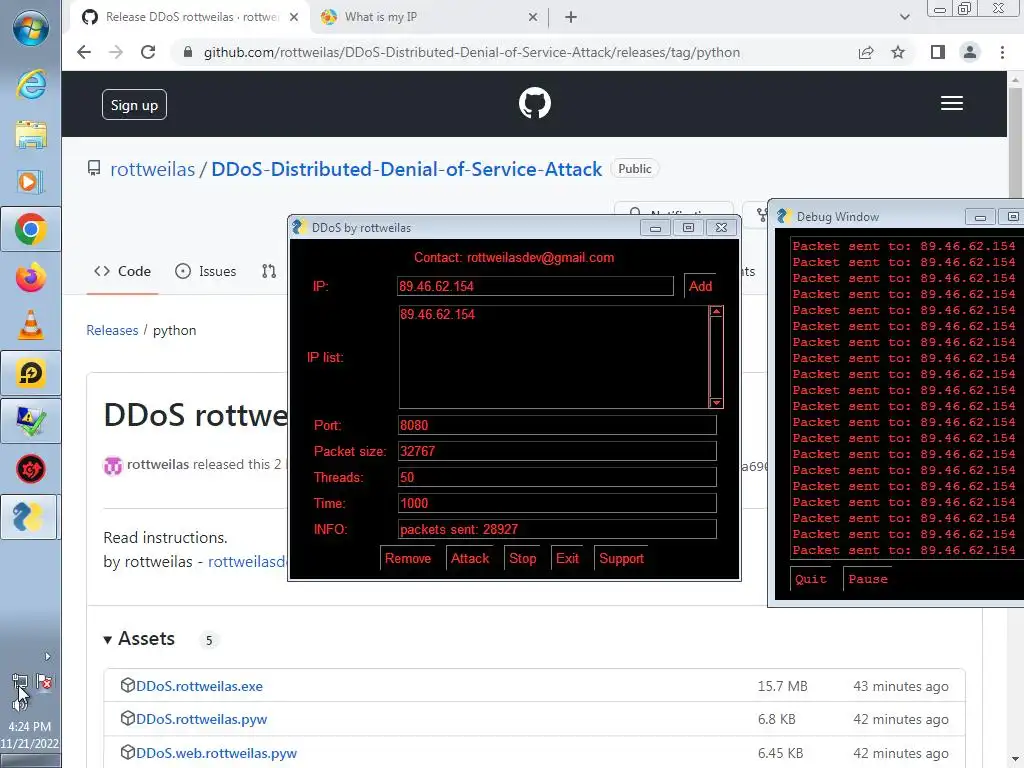This screenshot has height=768, width=1024.
Task: Open the Issues repository tab
Action: 206,271
